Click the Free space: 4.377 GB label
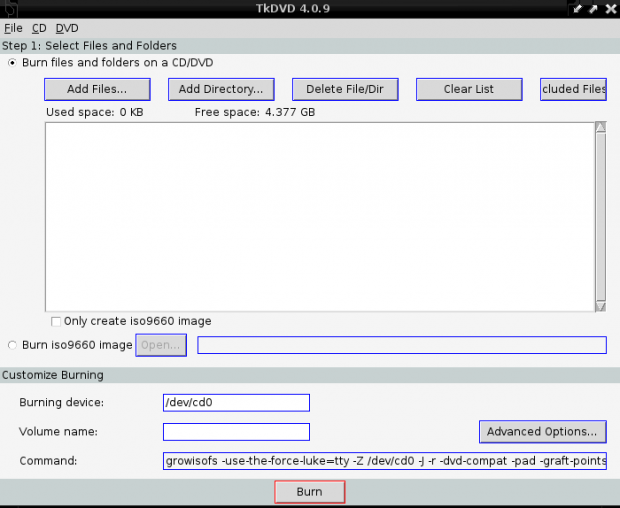The width and height of the screenshot is (620, 508). (x=255, y=112)
